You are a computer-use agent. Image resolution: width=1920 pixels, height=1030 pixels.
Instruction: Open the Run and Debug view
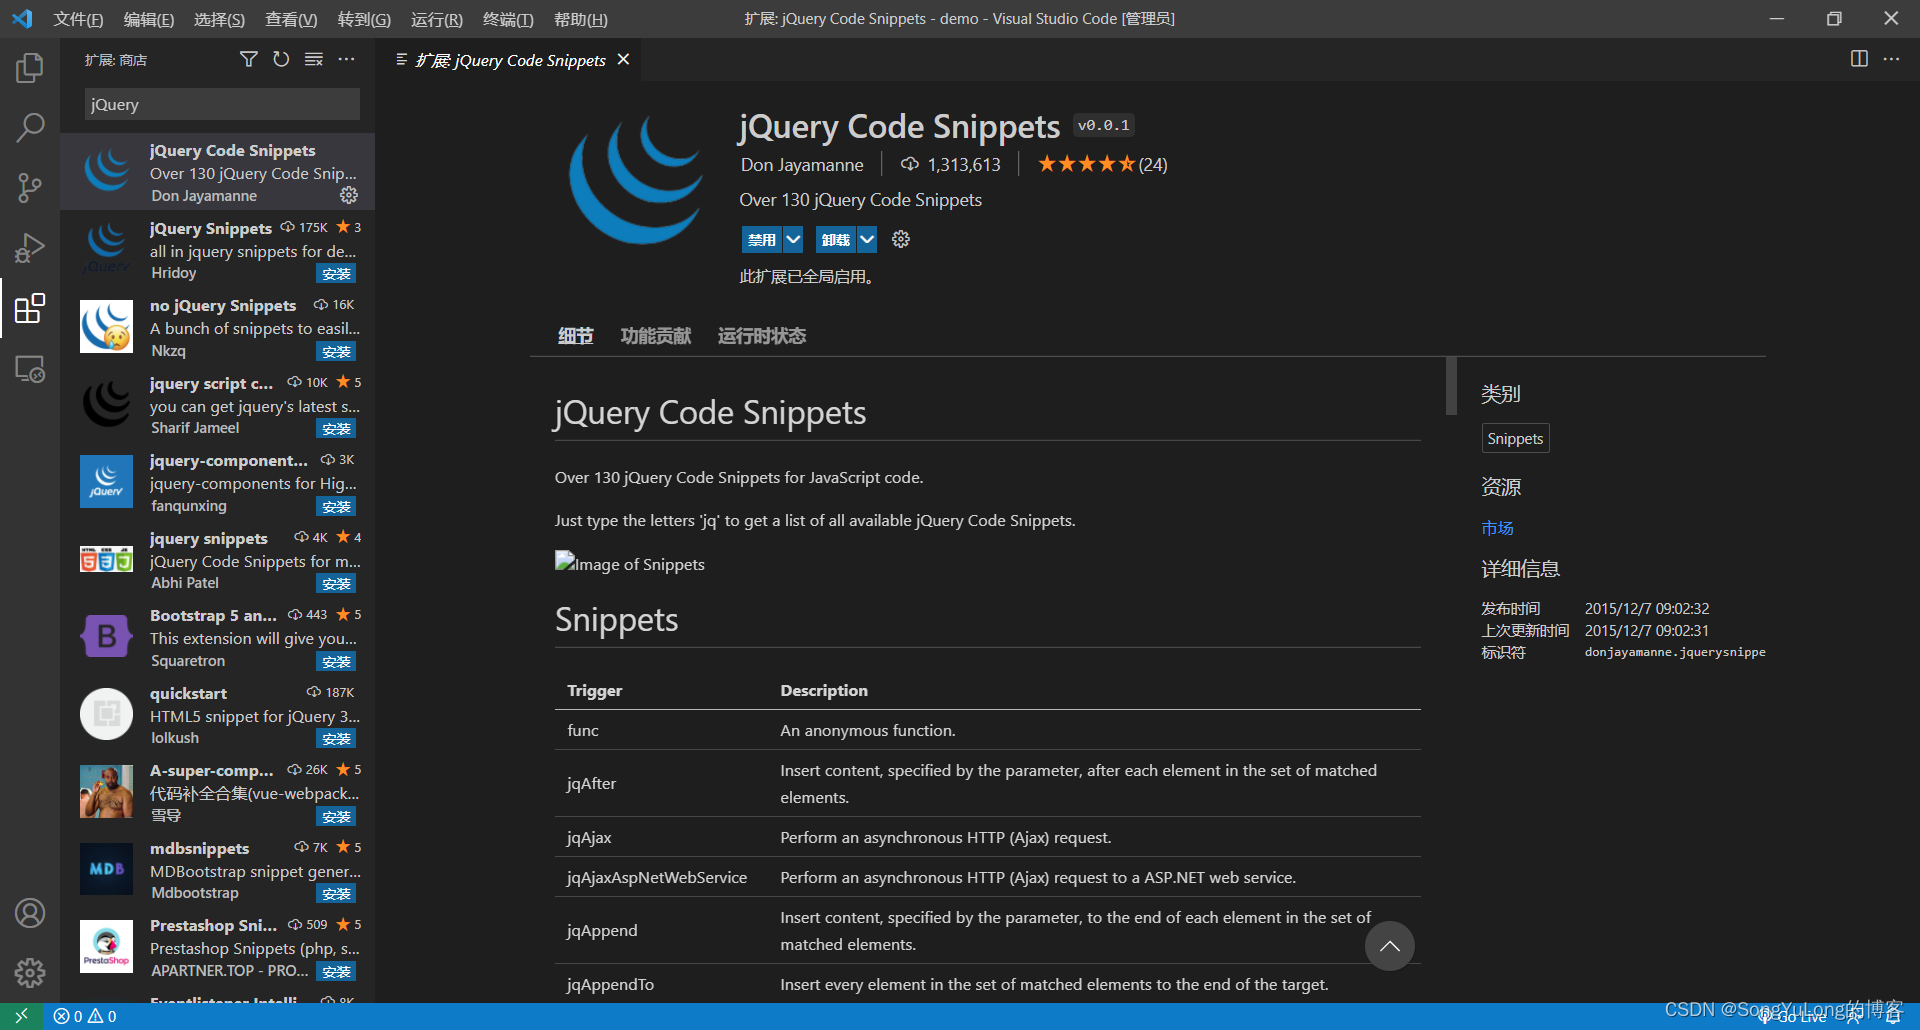pyautogui.click(x=30, y=247)
